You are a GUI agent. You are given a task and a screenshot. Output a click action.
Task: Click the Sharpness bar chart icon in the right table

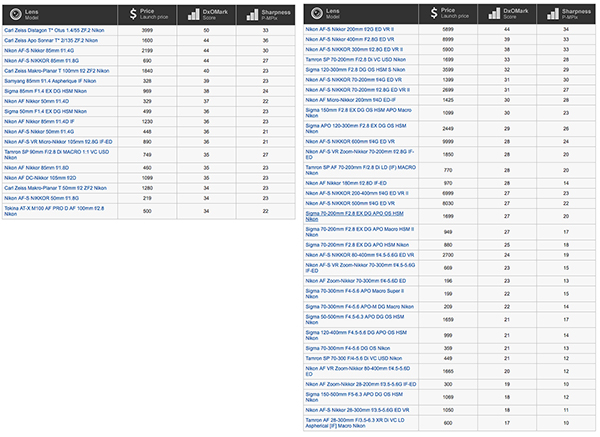click(x=553, y=14)
